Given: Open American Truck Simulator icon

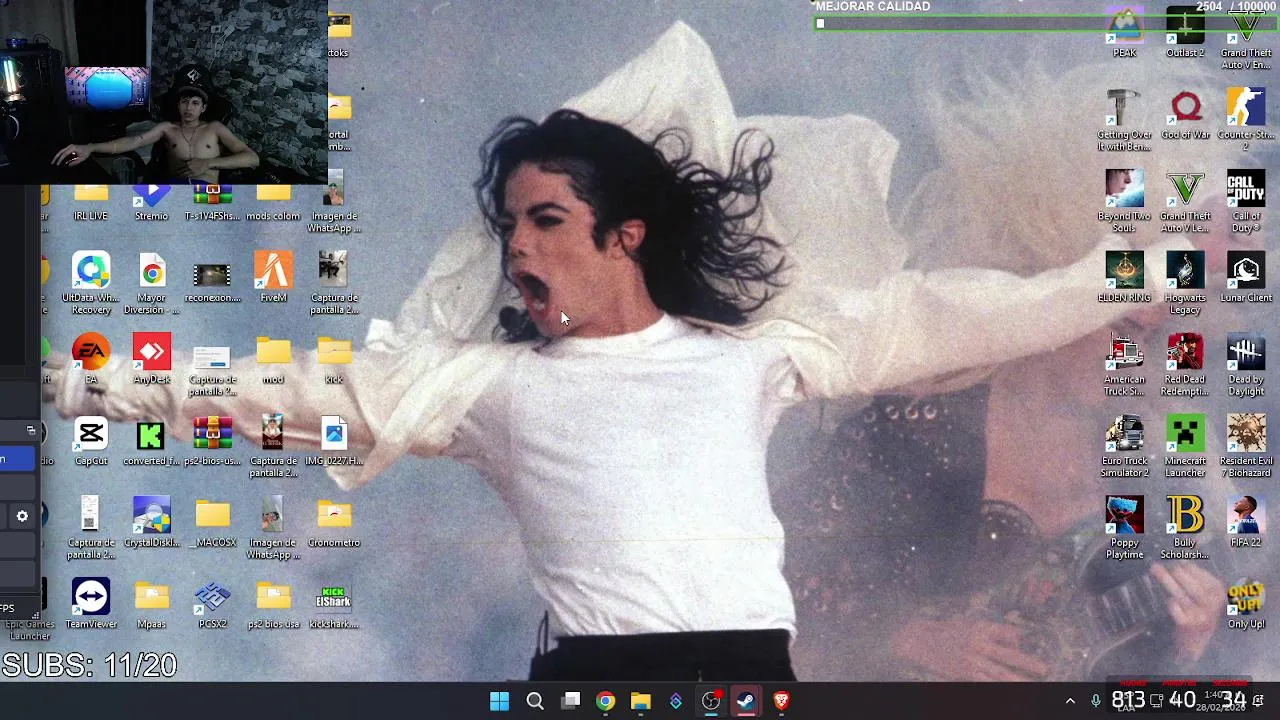Looking at the screenshot, I should click(x=1124, y=364).
